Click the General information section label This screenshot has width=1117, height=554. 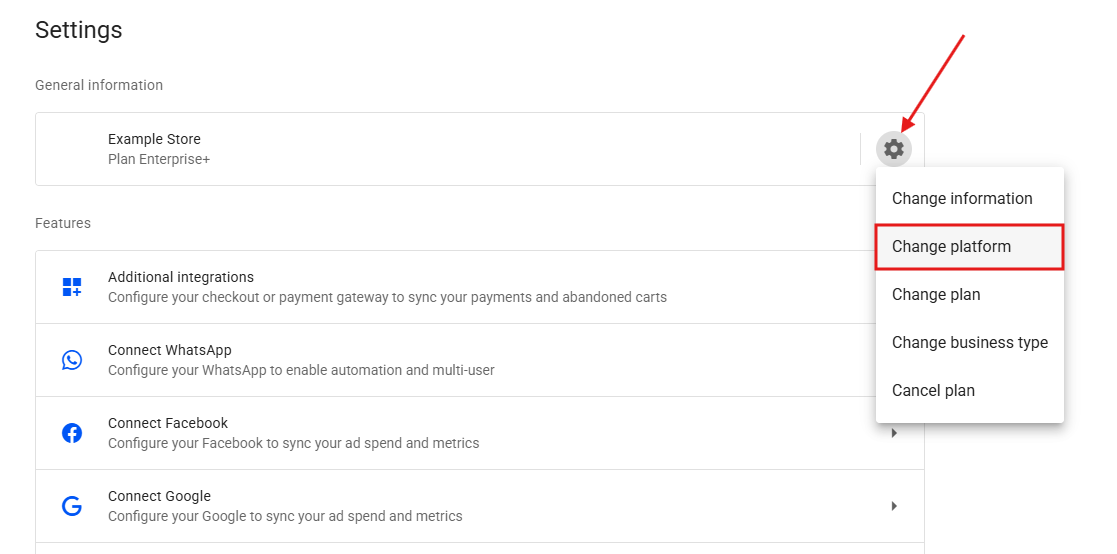point(99,85)
